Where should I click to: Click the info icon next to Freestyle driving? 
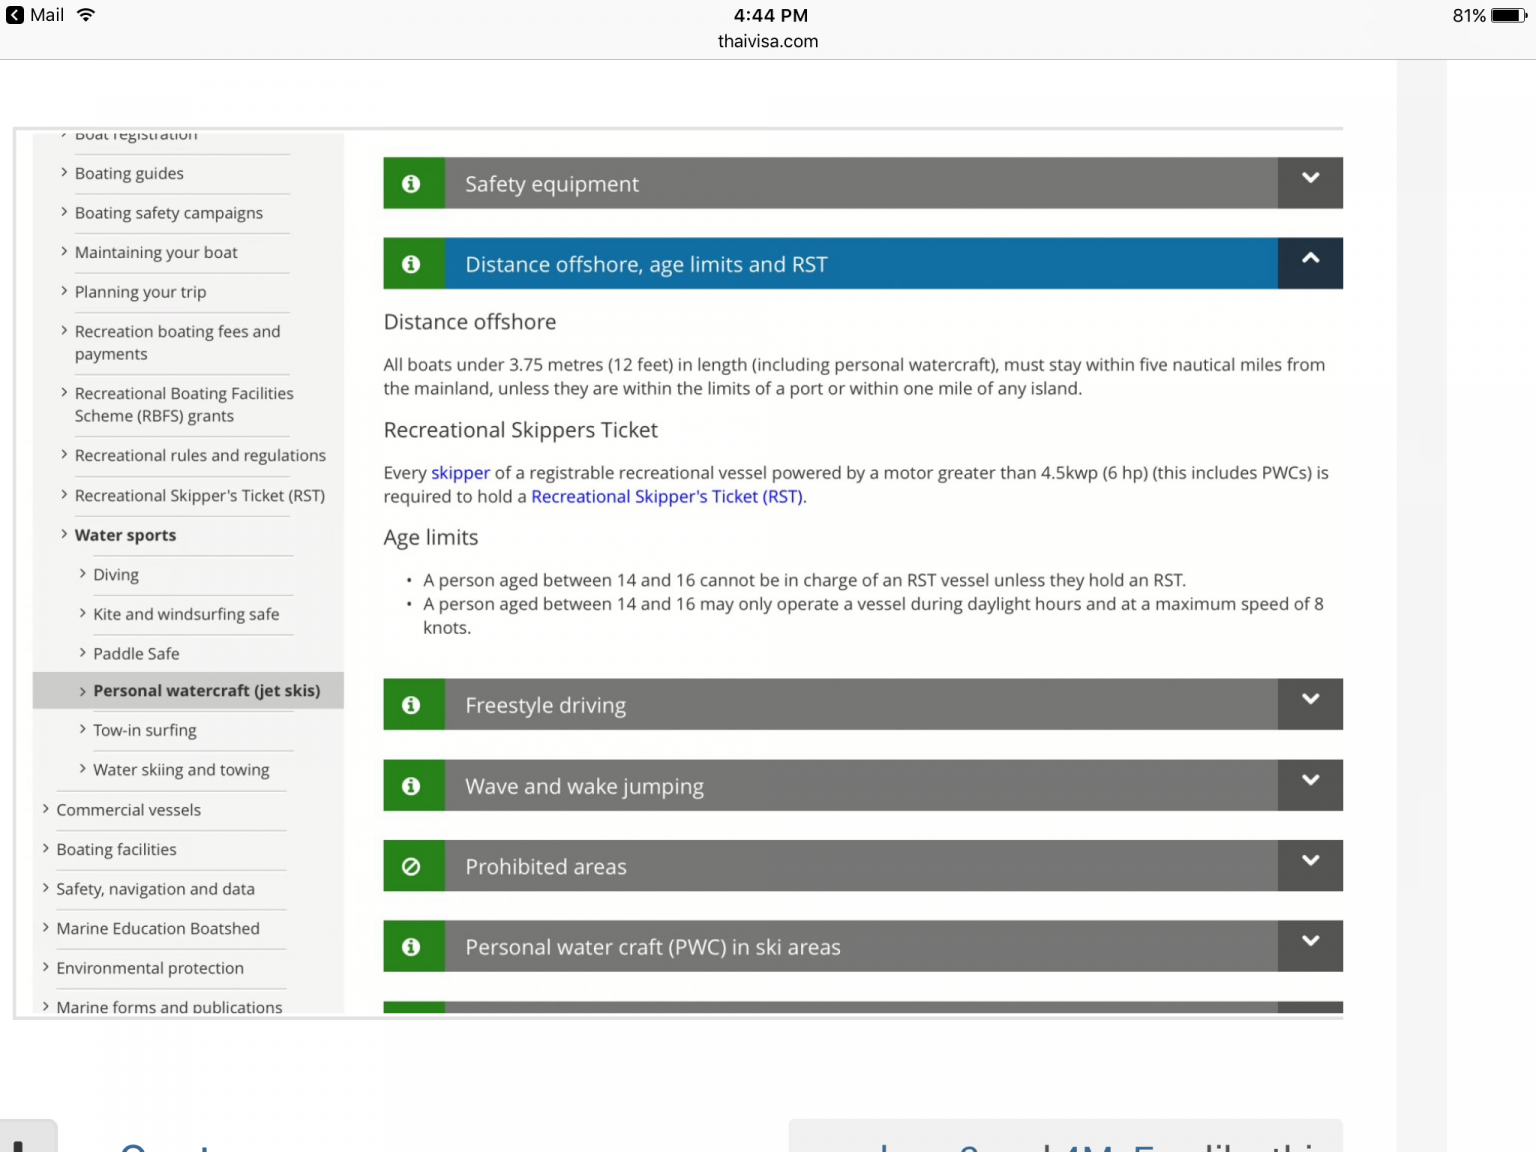[411, 705]
